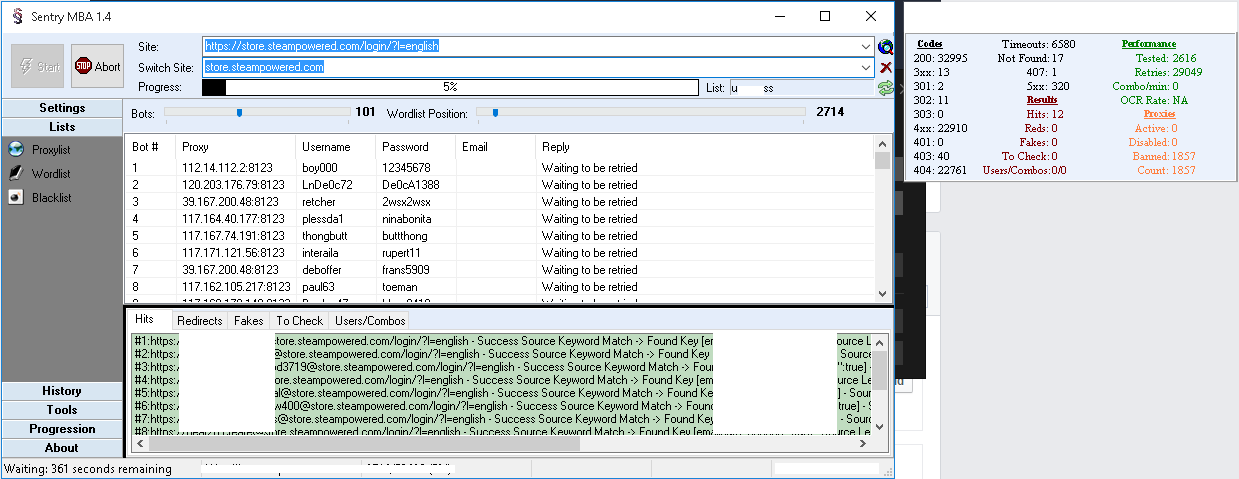
Task: Click the Email column header
Action: click(x=495, y=147)
